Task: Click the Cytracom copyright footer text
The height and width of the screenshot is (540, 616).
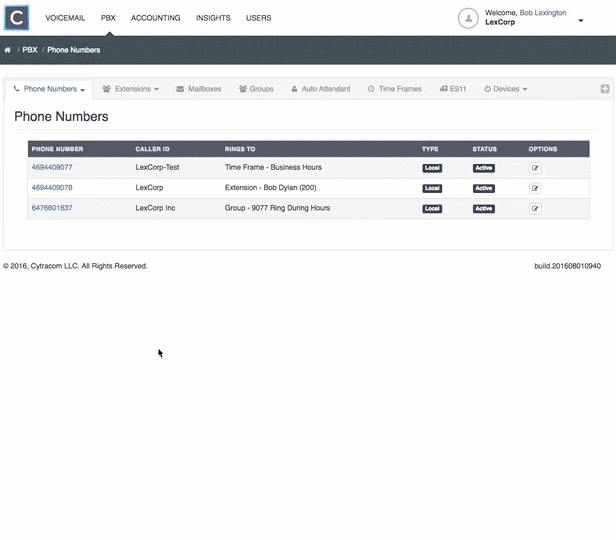Action: (x=75, y=266)
